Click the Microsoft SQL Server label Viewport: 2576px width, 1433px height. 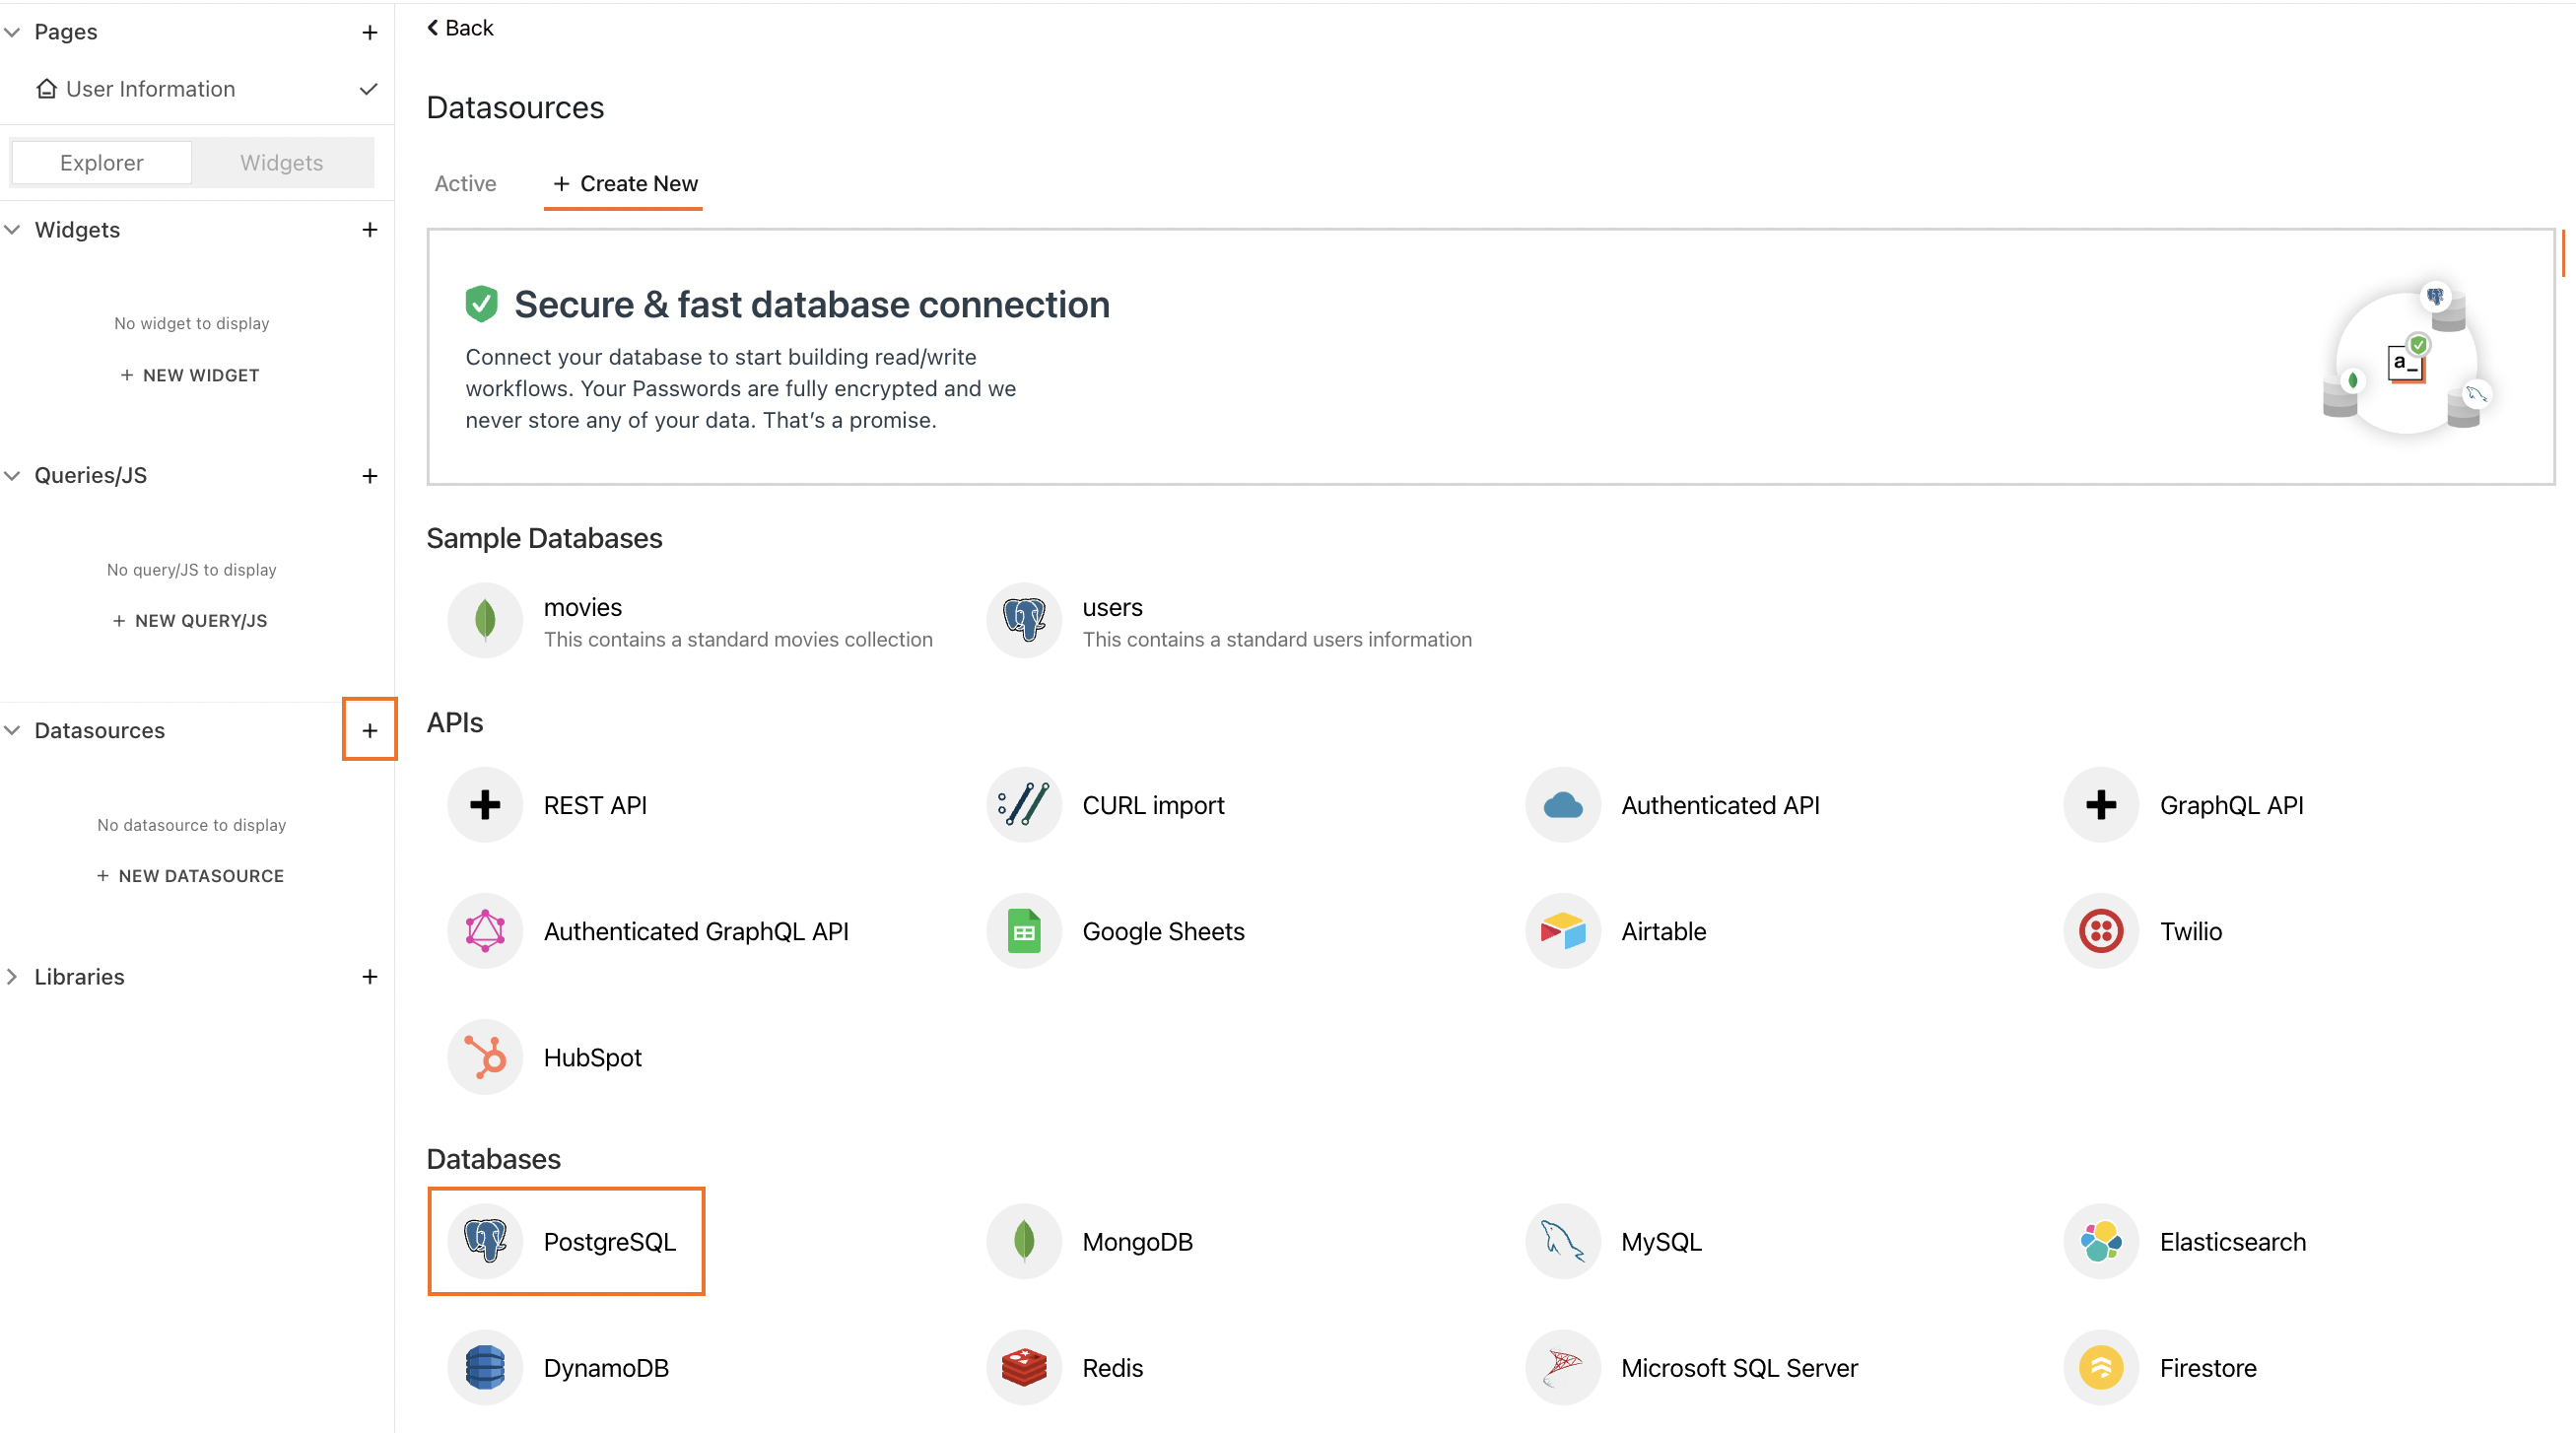click(x=1740, y=1368)
